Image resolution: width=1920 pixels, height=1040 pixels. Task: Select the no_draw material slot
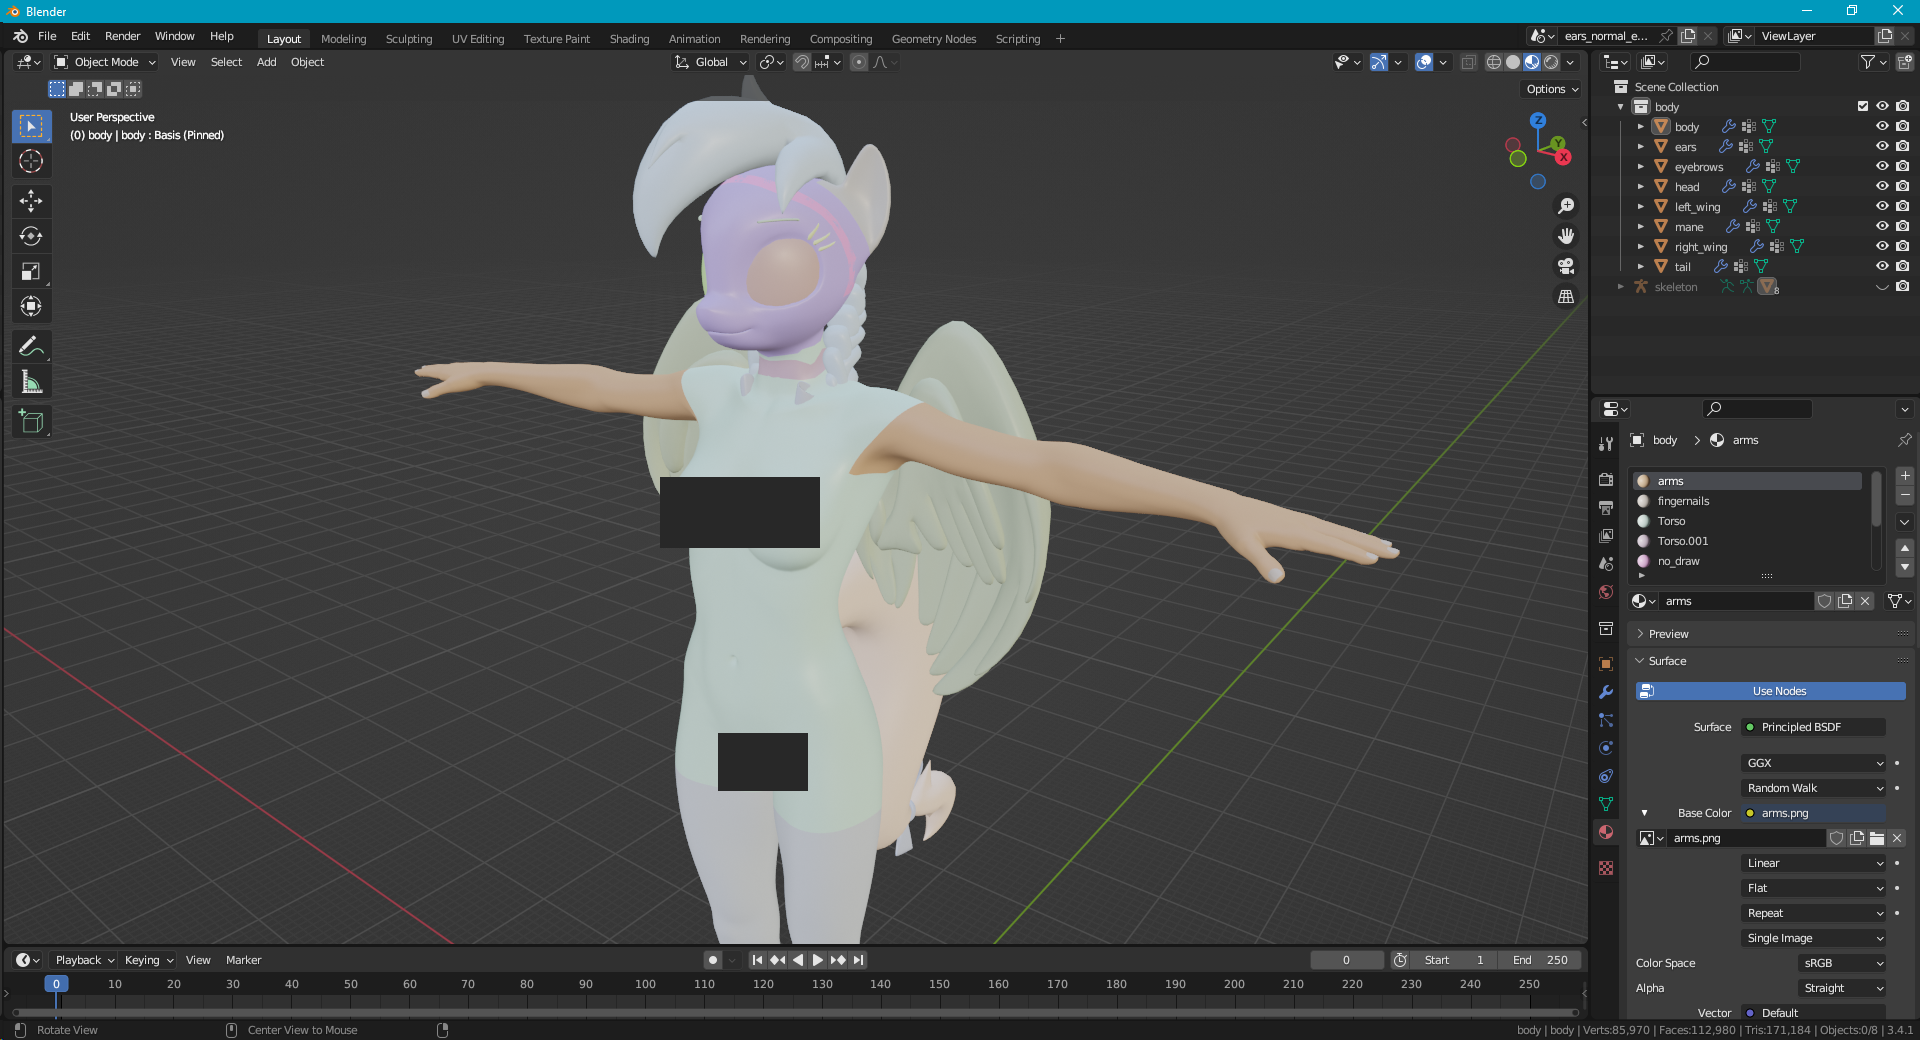(1748, 561)
